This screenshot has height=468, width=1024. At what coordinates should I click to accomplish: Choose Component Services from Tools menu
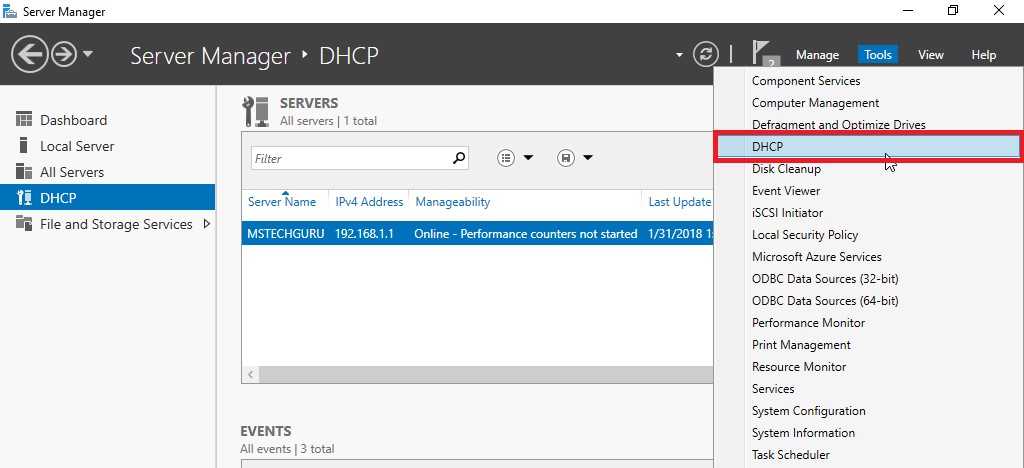tap(806, 81)
